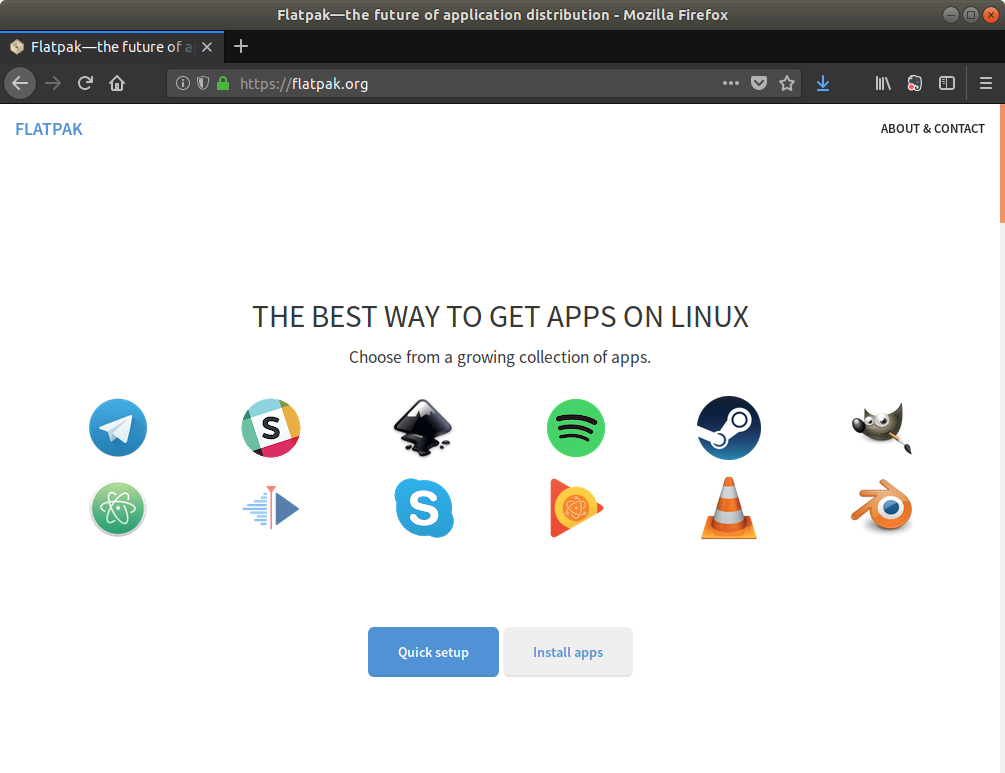Open page actions three-dot menu
Viewport: 1005px width, 773px height.
pos(731,84)
